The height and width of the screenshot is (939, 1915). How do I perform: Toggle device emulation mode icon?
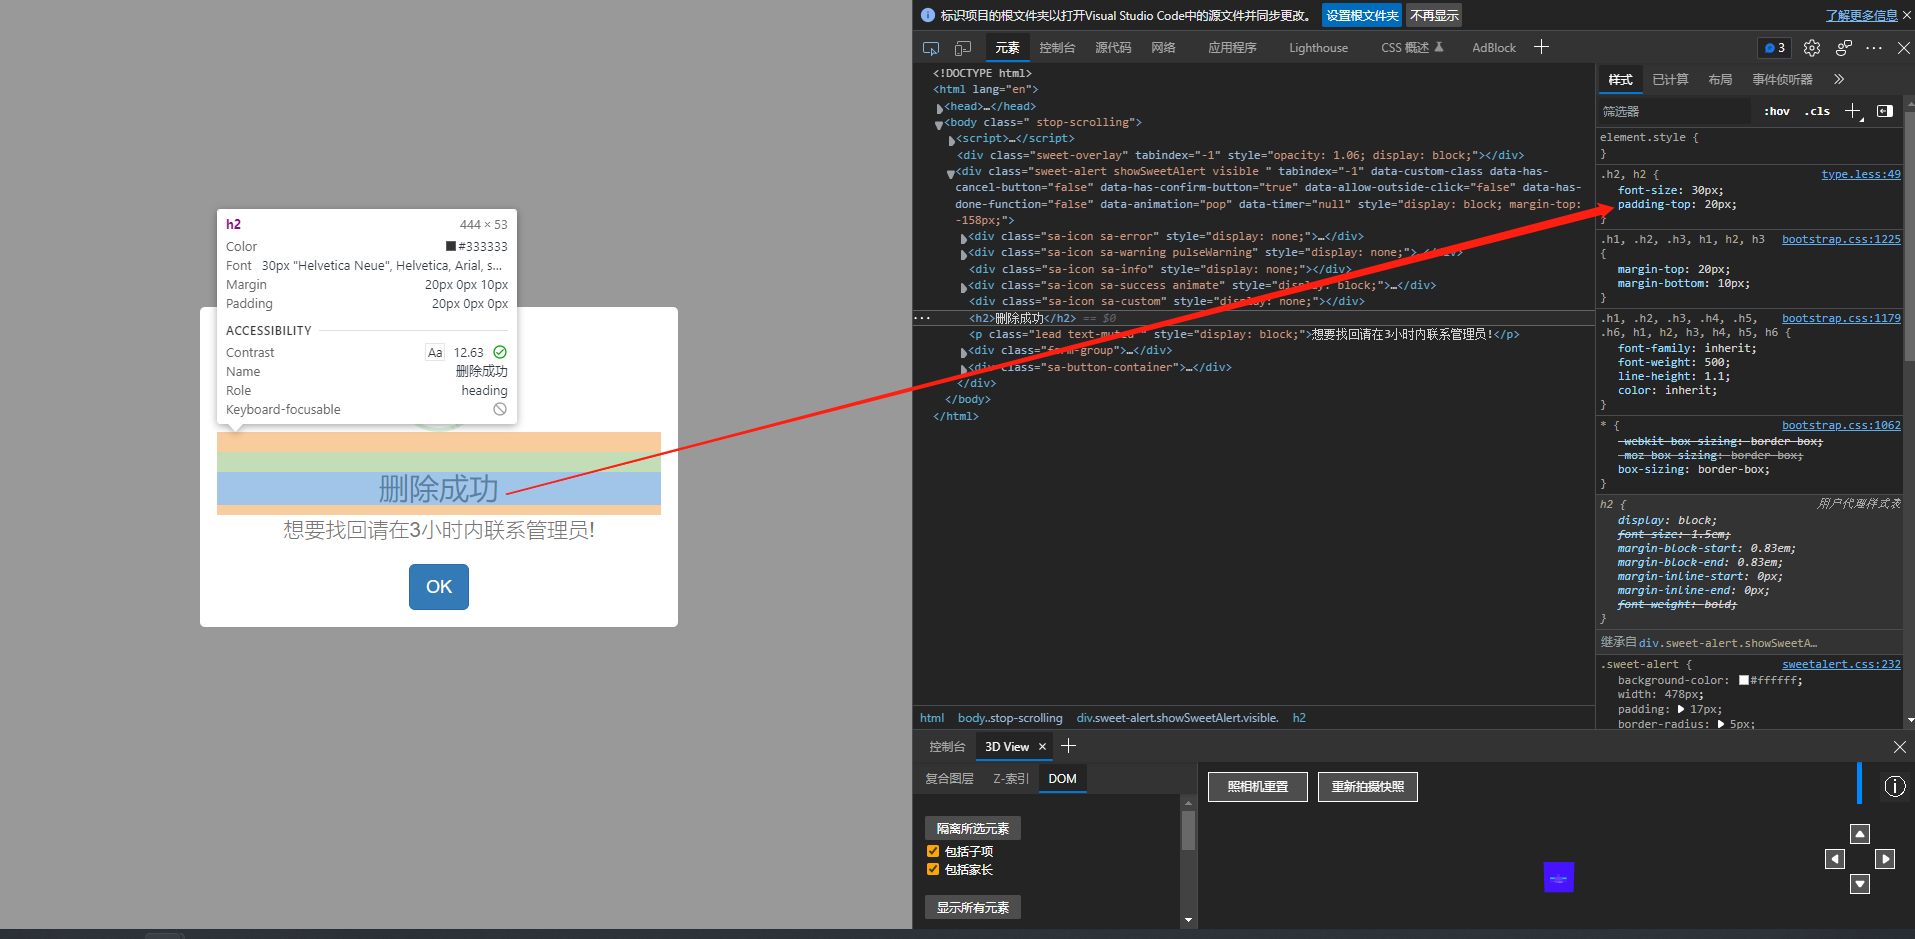(x=963, y=48)
